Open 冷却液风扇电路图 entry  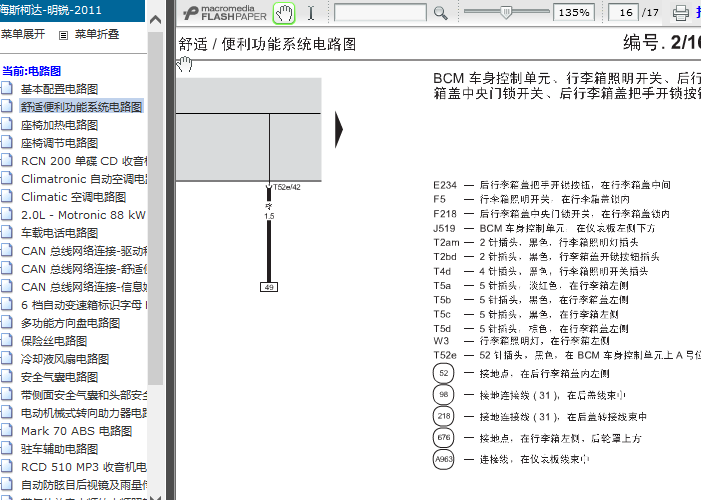click(x=65, y=359)
